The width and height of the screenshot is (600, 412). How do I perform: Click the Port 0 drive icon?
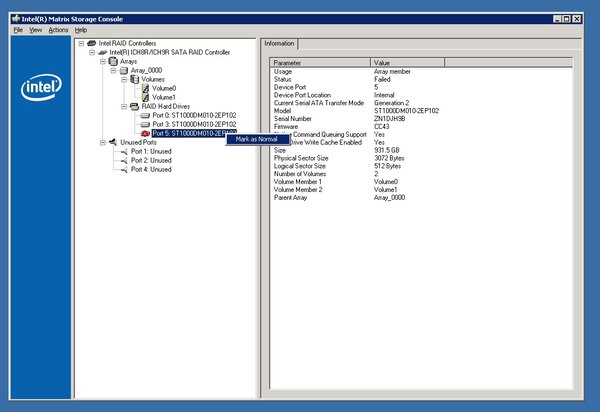(145, 115)
